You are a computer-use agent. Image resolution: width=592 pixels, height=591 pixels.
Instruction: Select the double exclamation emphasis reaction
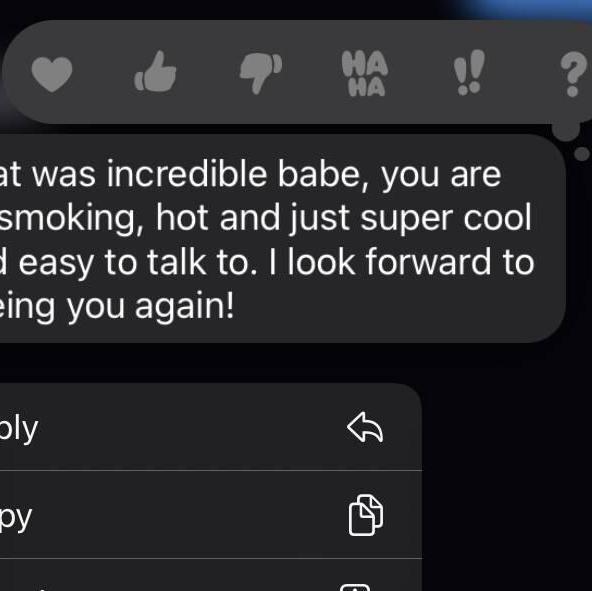click(469, 72)
